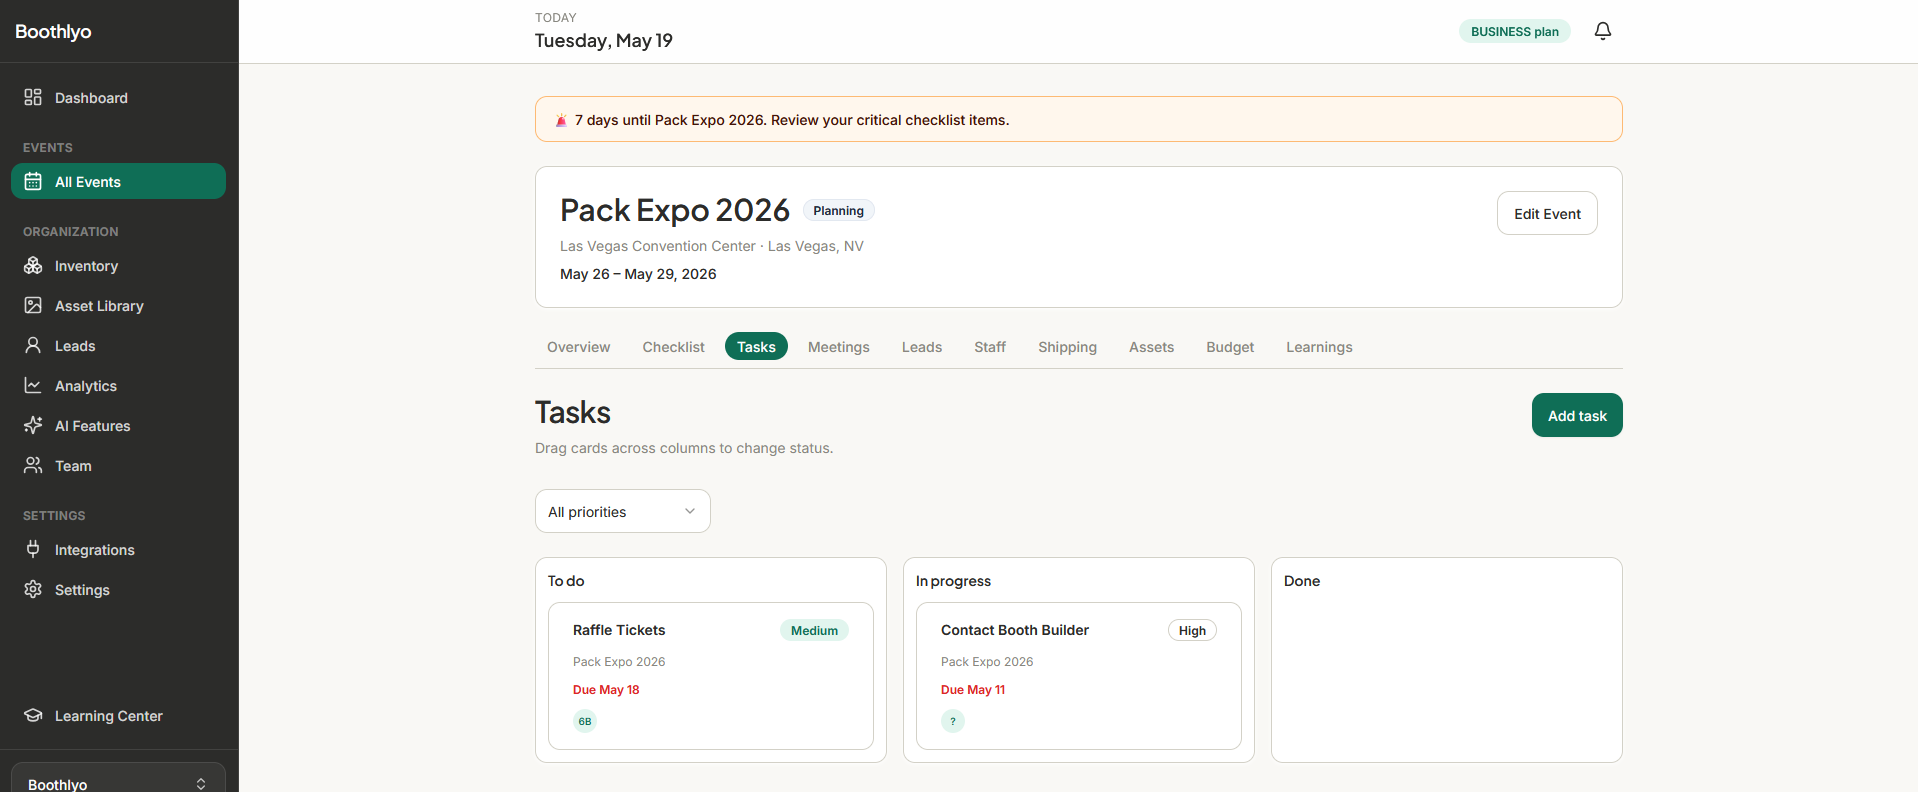This screenshot has height=792, width=1918.
Task: Click the High priority badge
Action: coord(1192,630)
